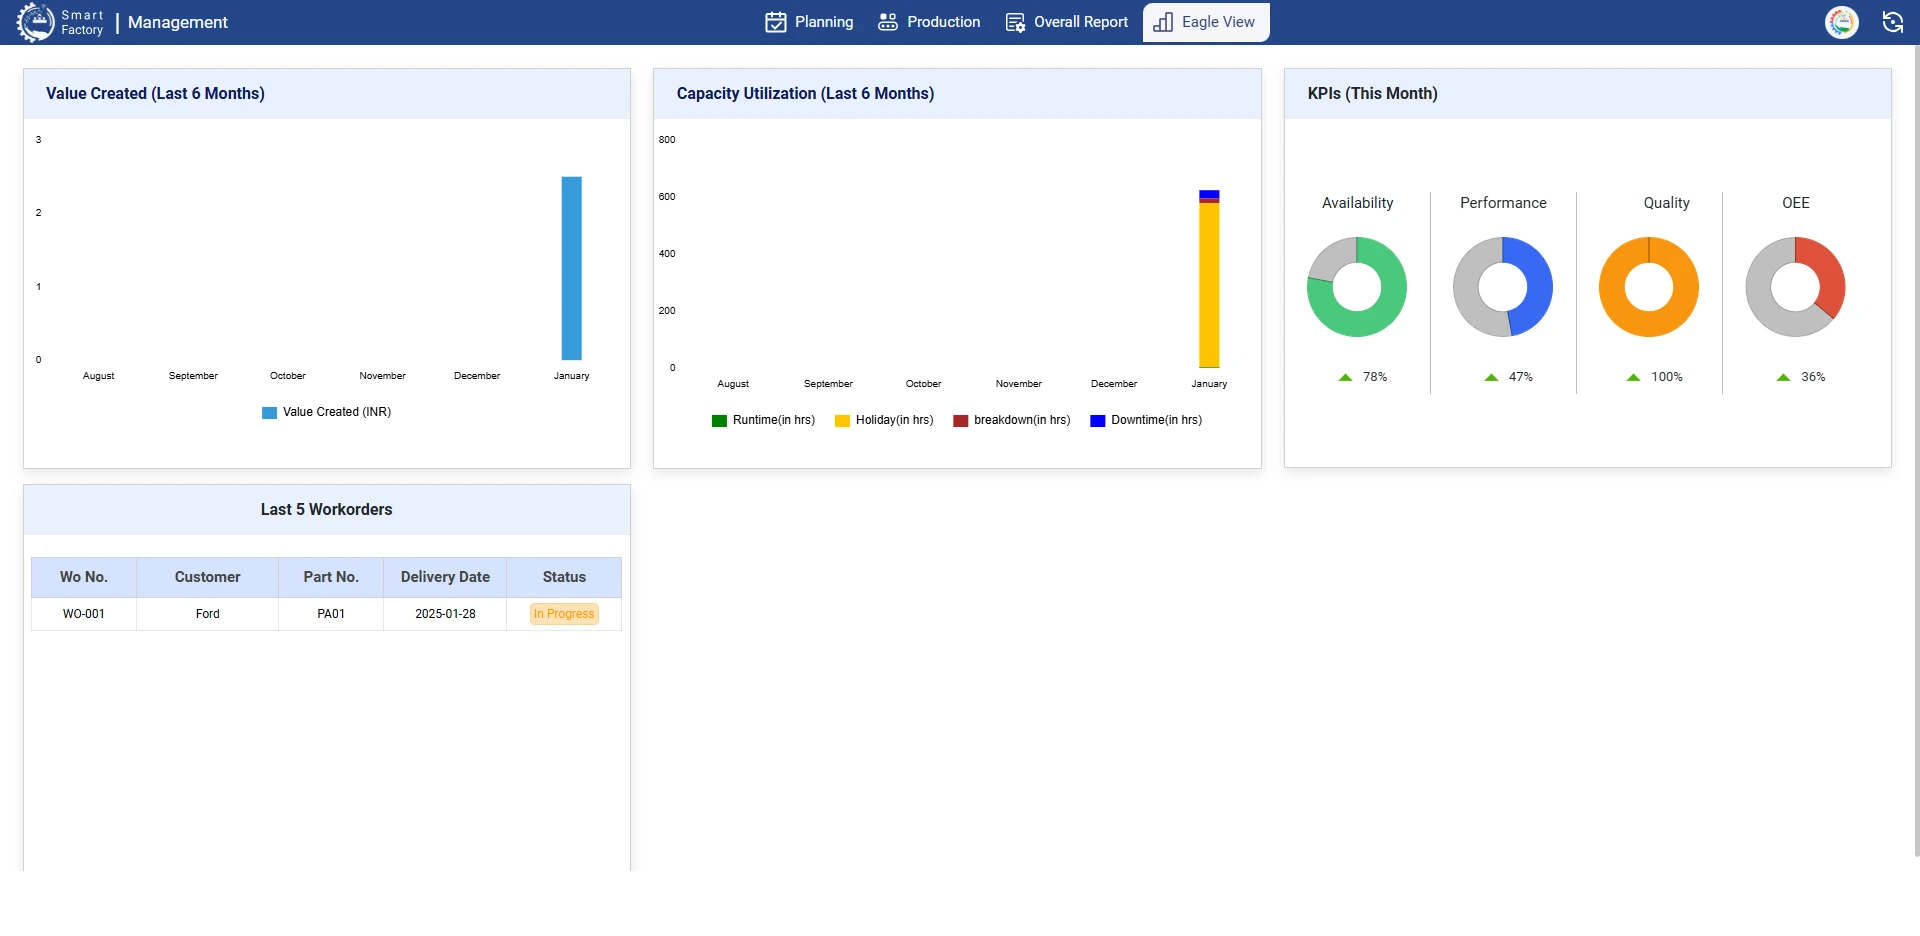Click the Wo No. column header

pos(84,577)
